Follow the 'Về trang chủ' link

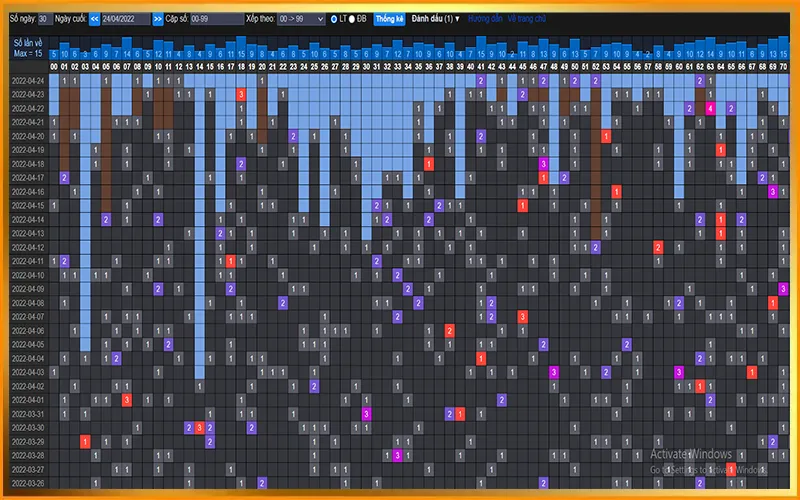coord(527,19)
